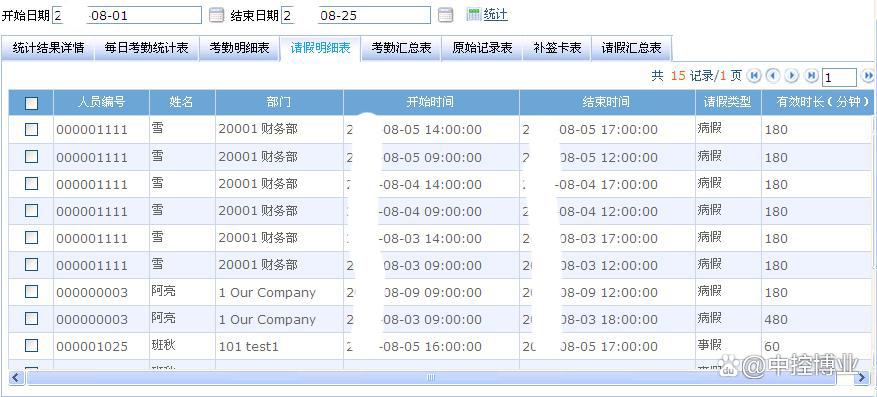Click 1 Our Company in the 480-minute row
Viewport: 877px width, 397px height.
[267, 319]
